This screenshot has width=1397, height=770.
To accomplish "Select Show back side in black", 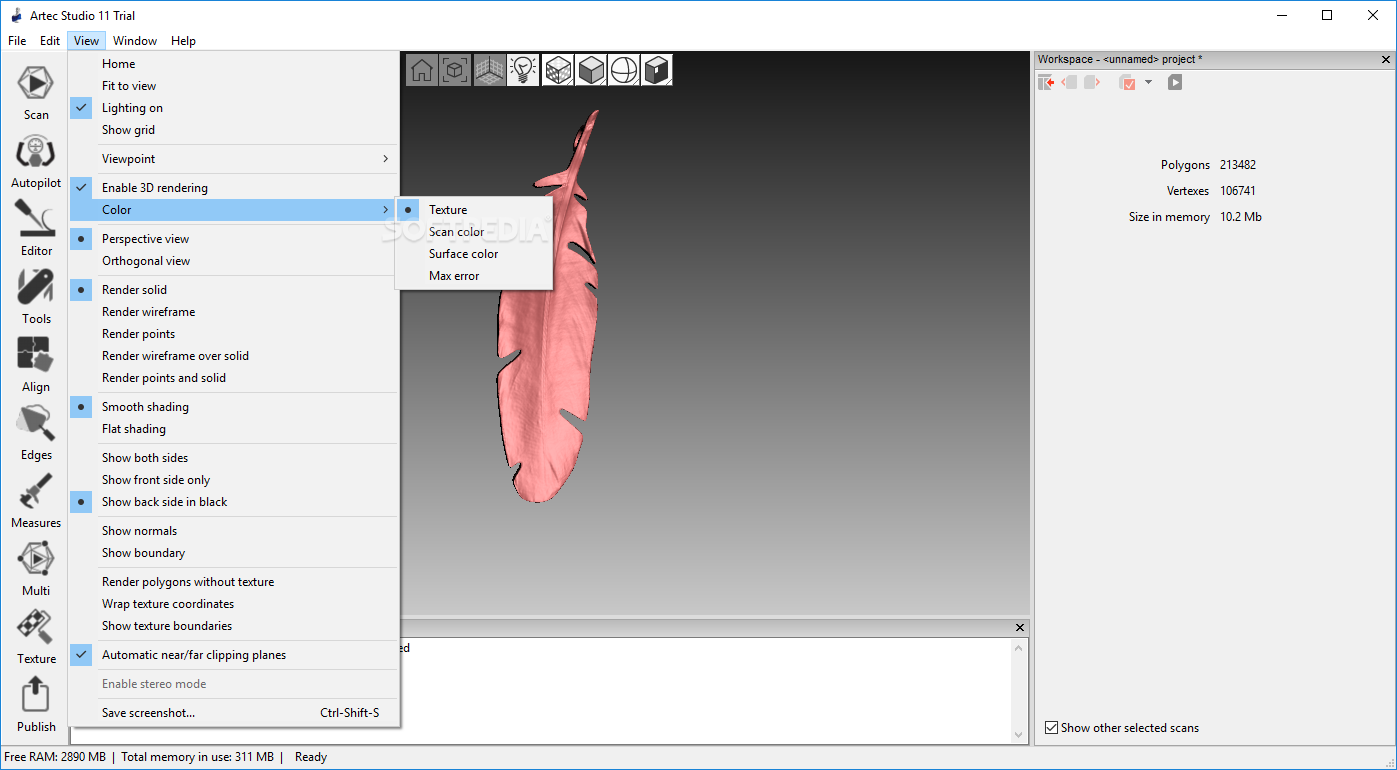I will pyautogui.click(x=234, y=502).
